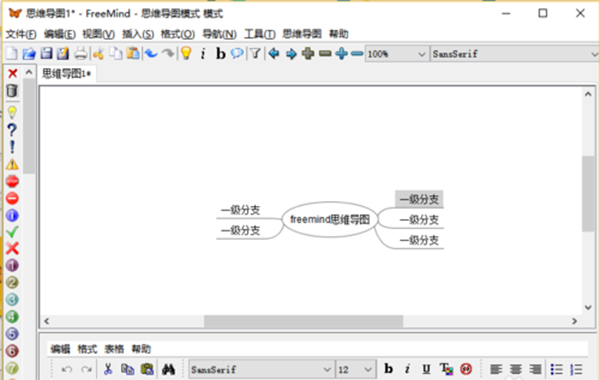Open the 格式(O) menu in menu bar
This screenshot has height=380, width=600.
coord(178,34)
